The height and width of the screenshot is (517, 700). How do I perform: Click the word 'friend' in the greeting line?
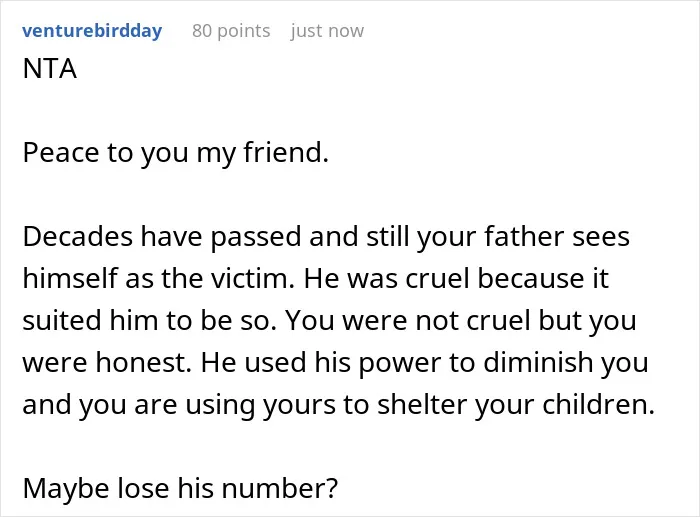(x=282, y=152)
